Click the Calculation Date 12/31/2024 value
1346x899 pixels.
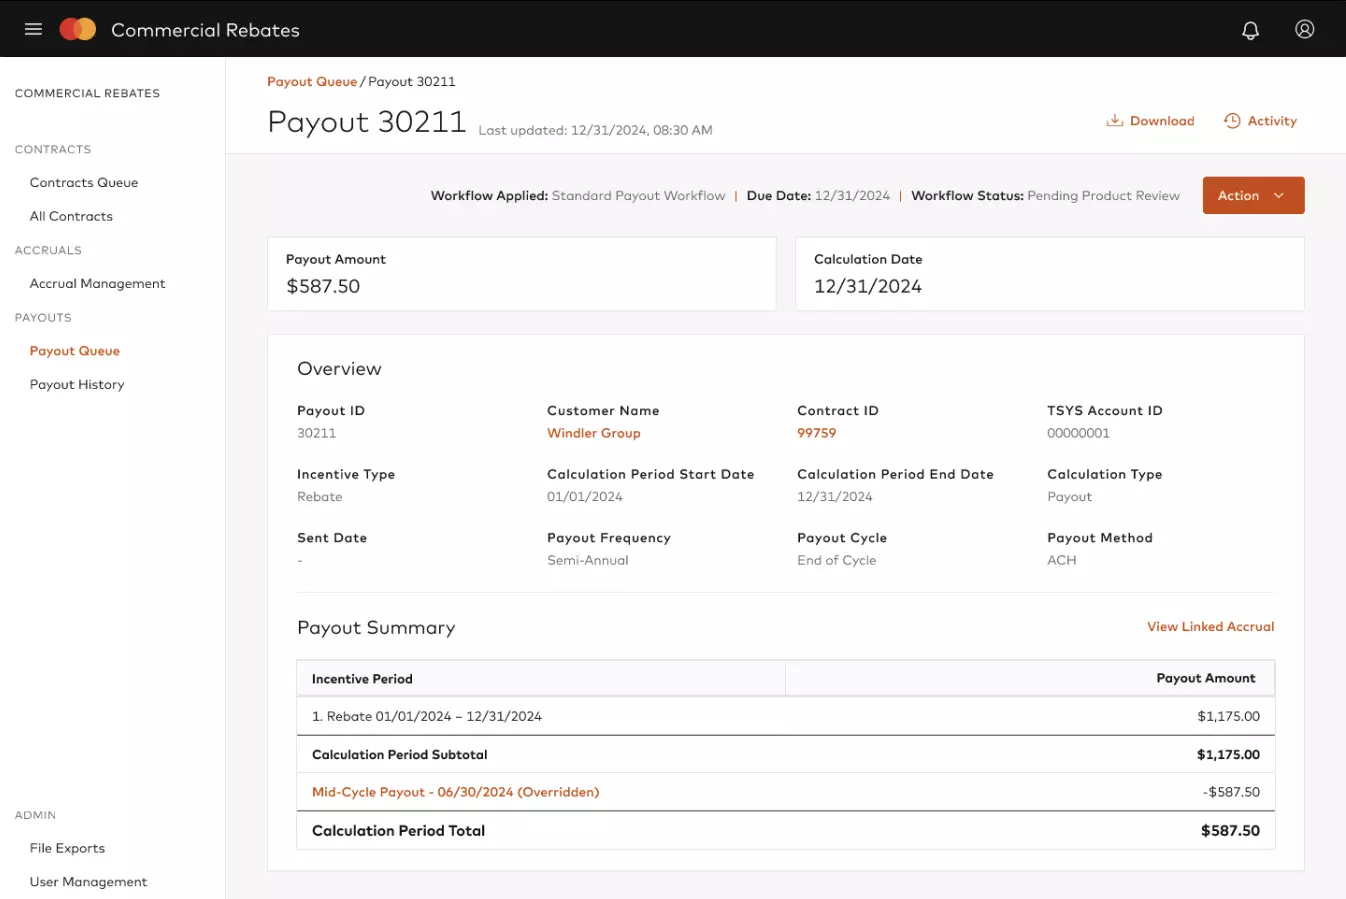click(868, 286)
